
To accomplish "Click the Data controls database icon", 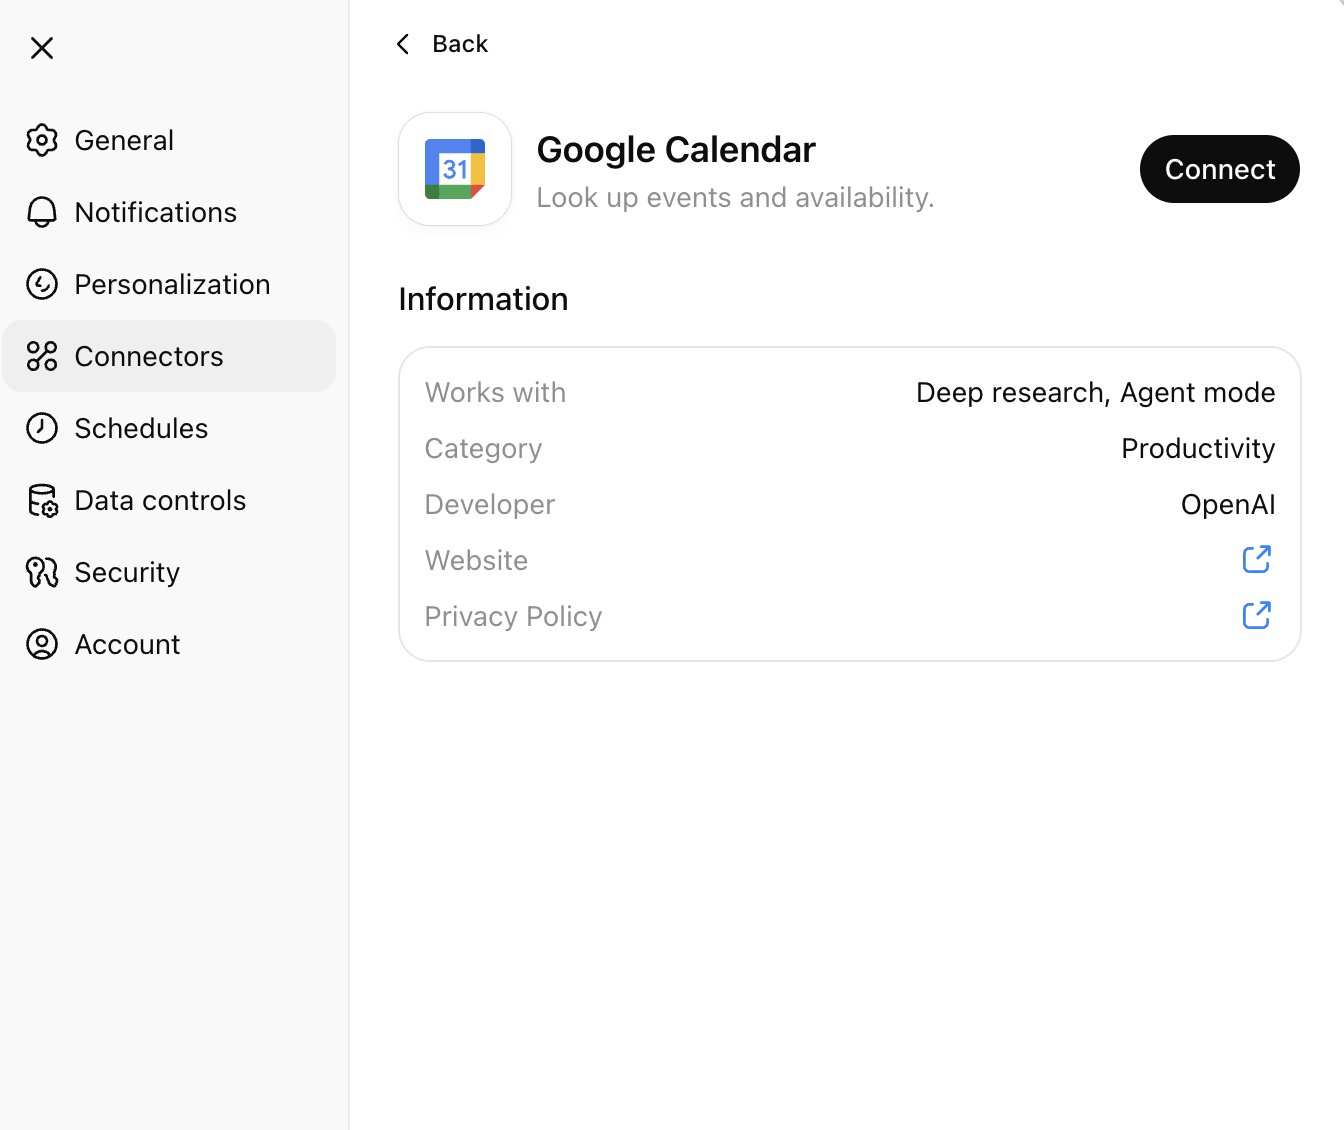I will point(42,500).
